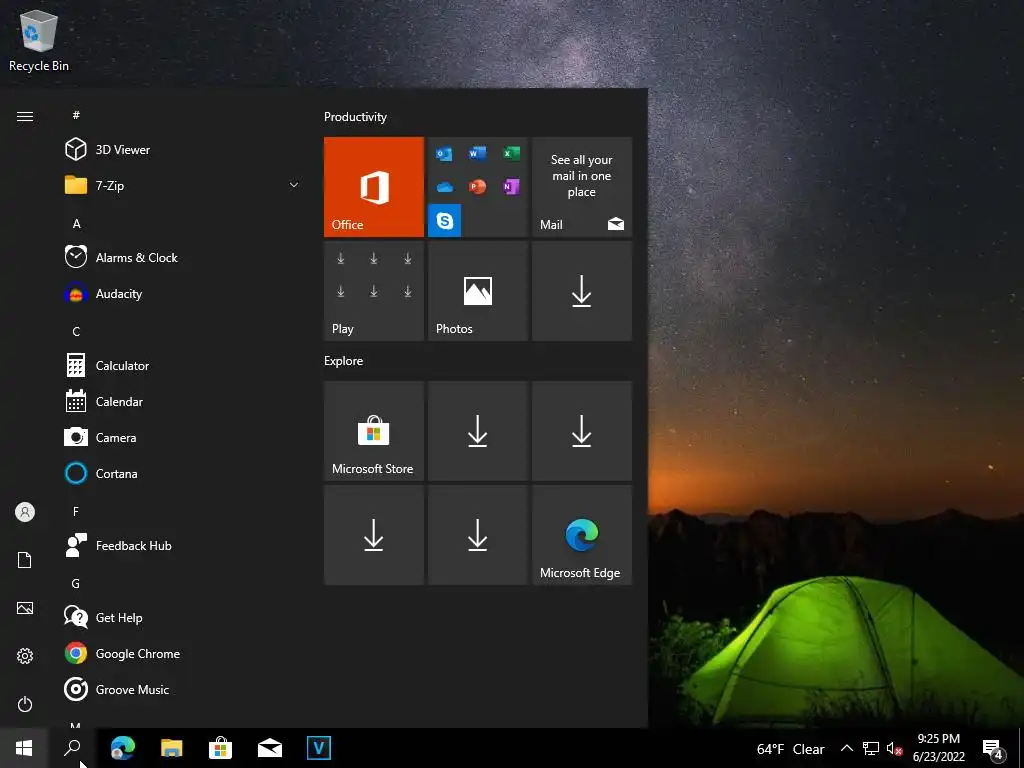Viewport: 1024px width, 768px height.
Task: Click the Windows Start button
Action: click(x=24, y=748)
